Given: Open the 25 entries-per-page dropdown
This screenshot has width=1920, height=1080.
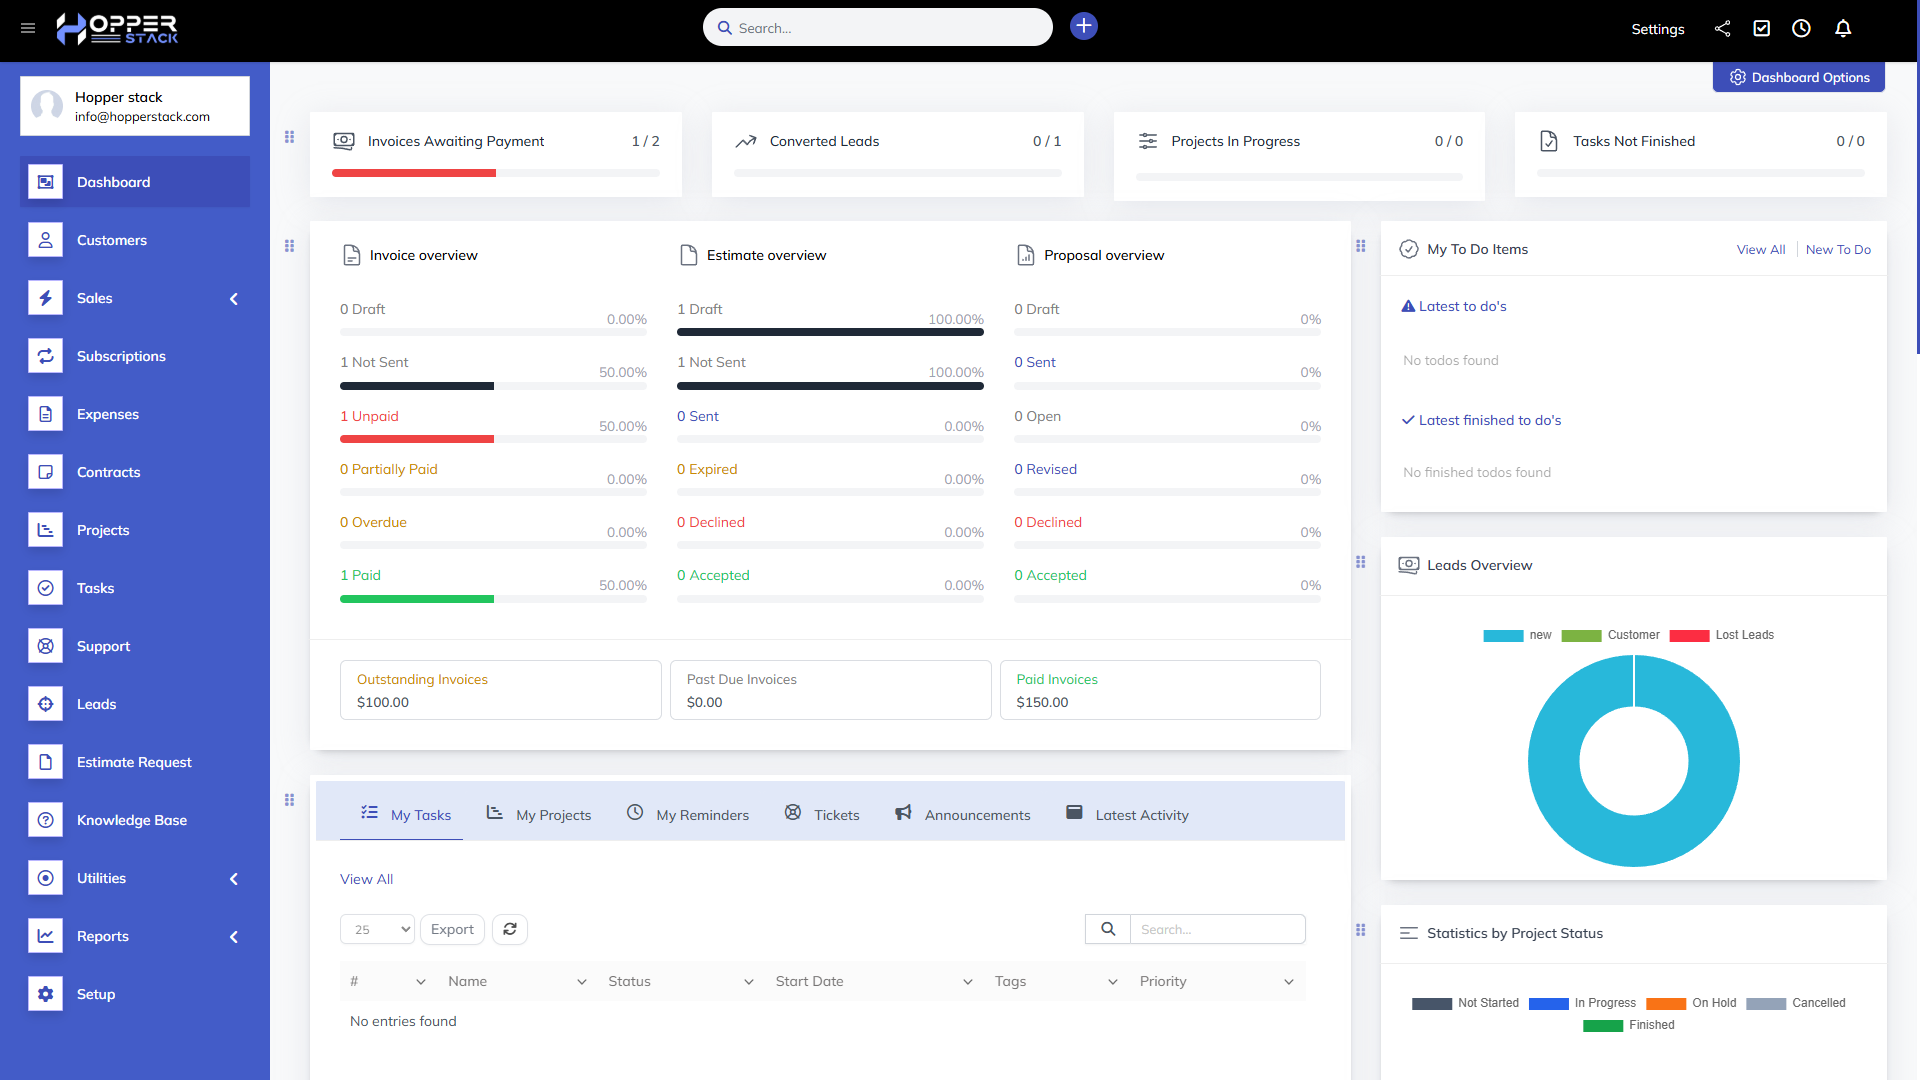Looking at the screenshot, I should point(377,929).
